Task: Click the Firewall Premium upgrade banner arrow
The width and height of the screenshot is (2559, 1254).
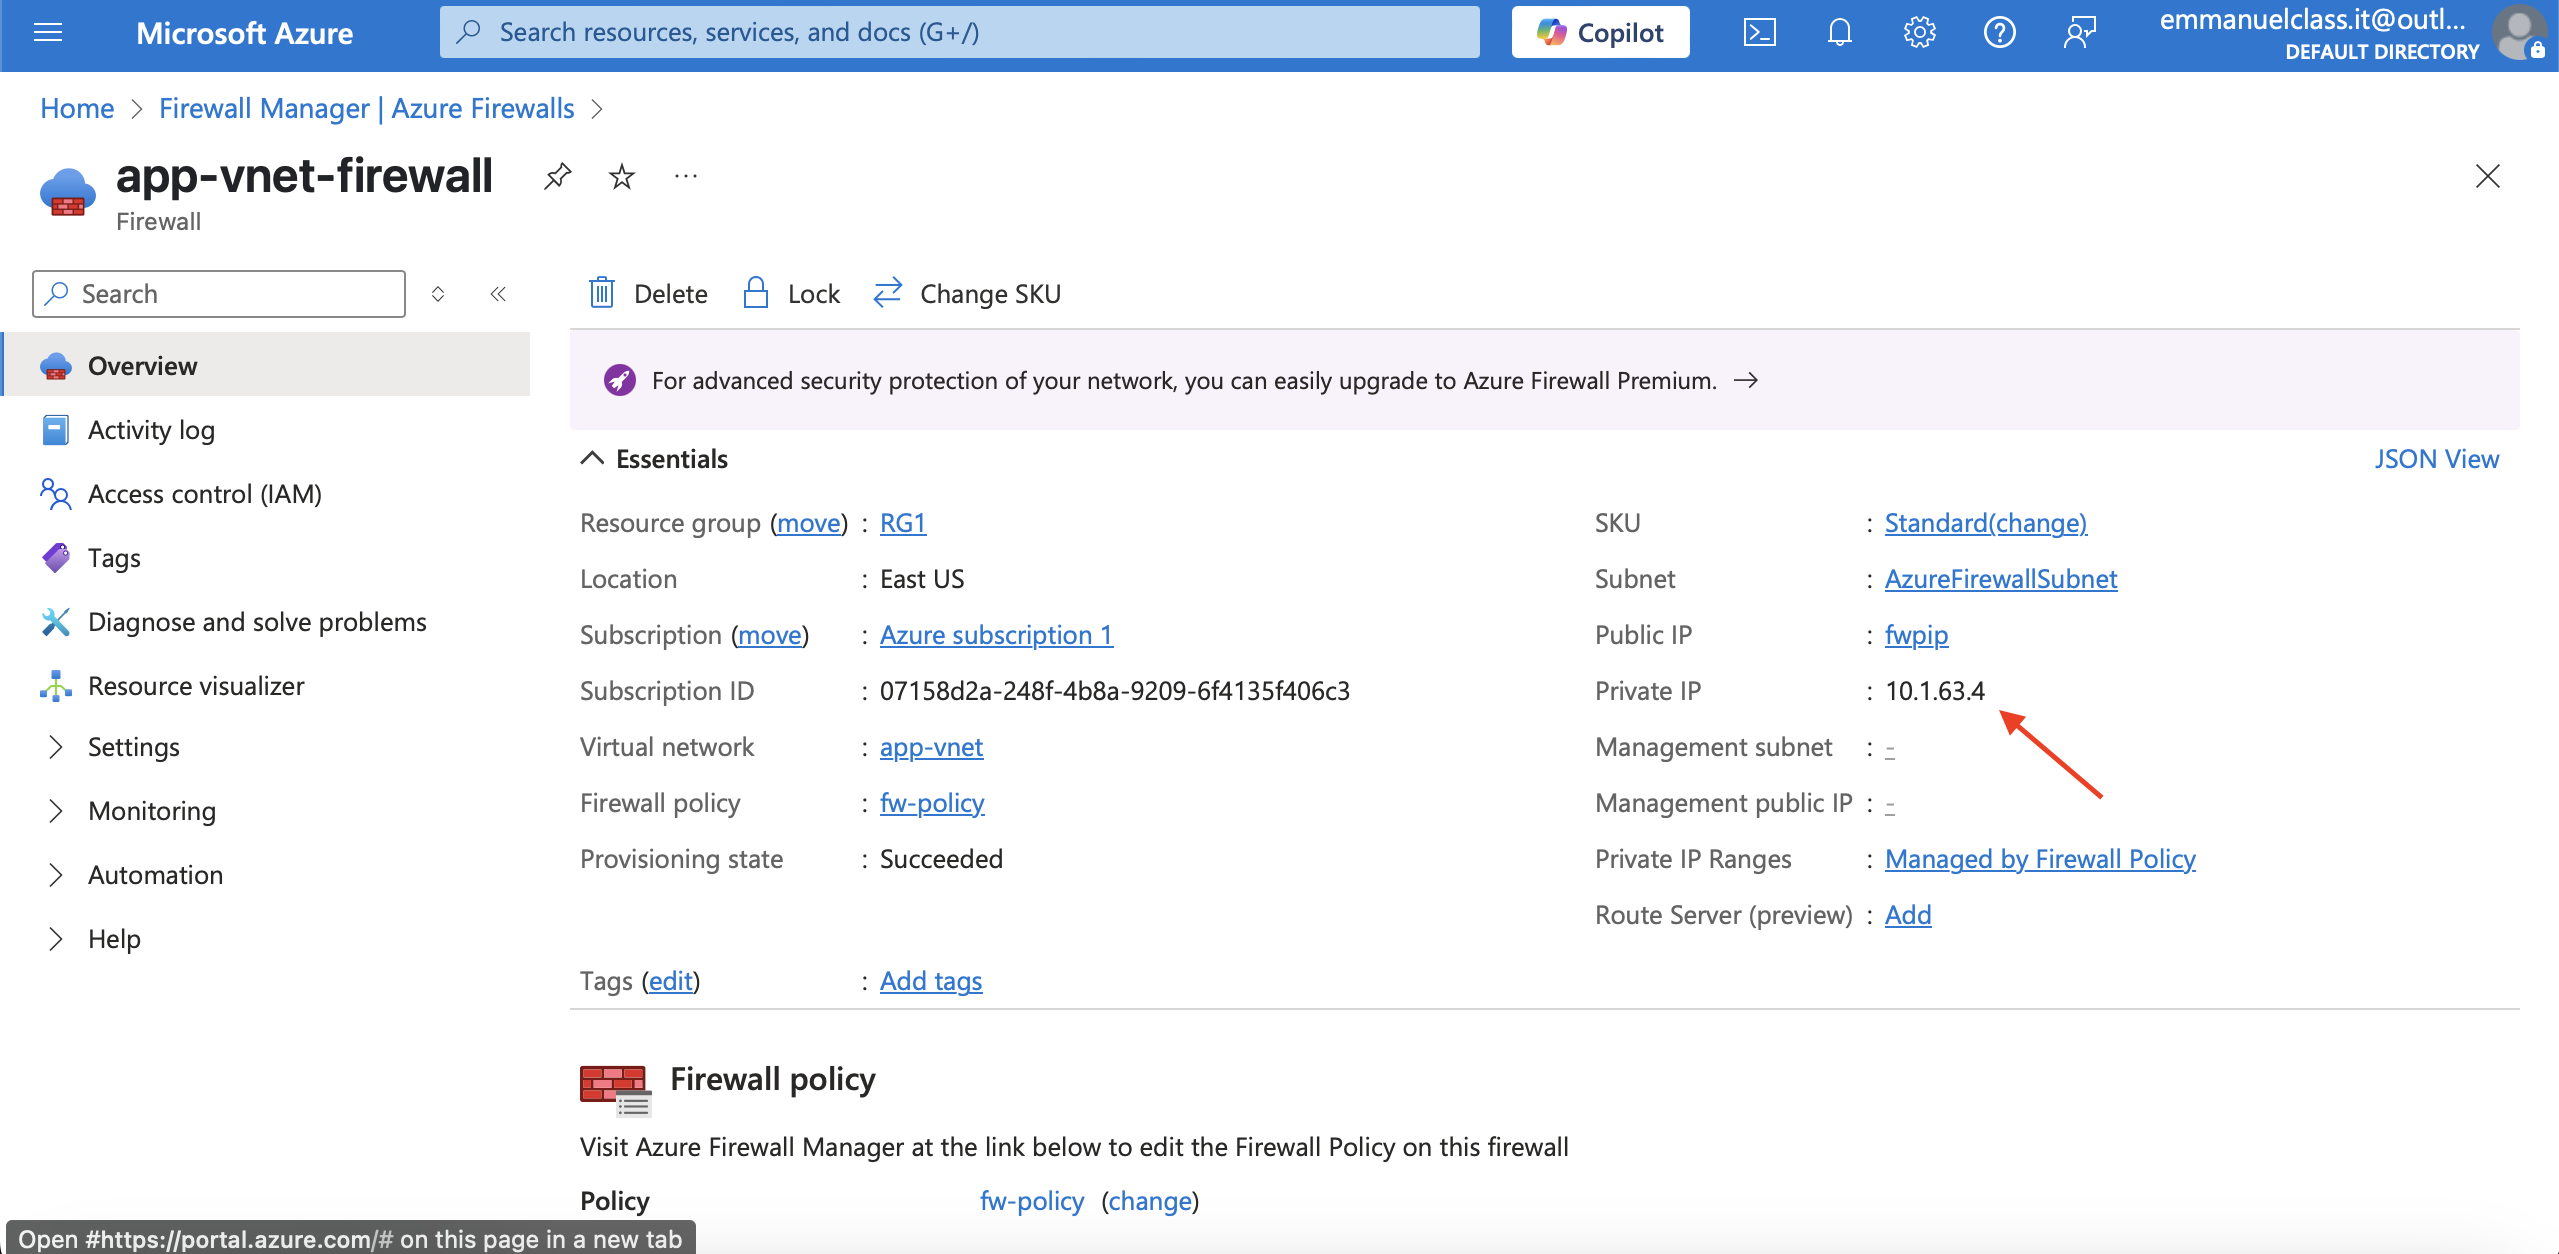Action: 1745,381
